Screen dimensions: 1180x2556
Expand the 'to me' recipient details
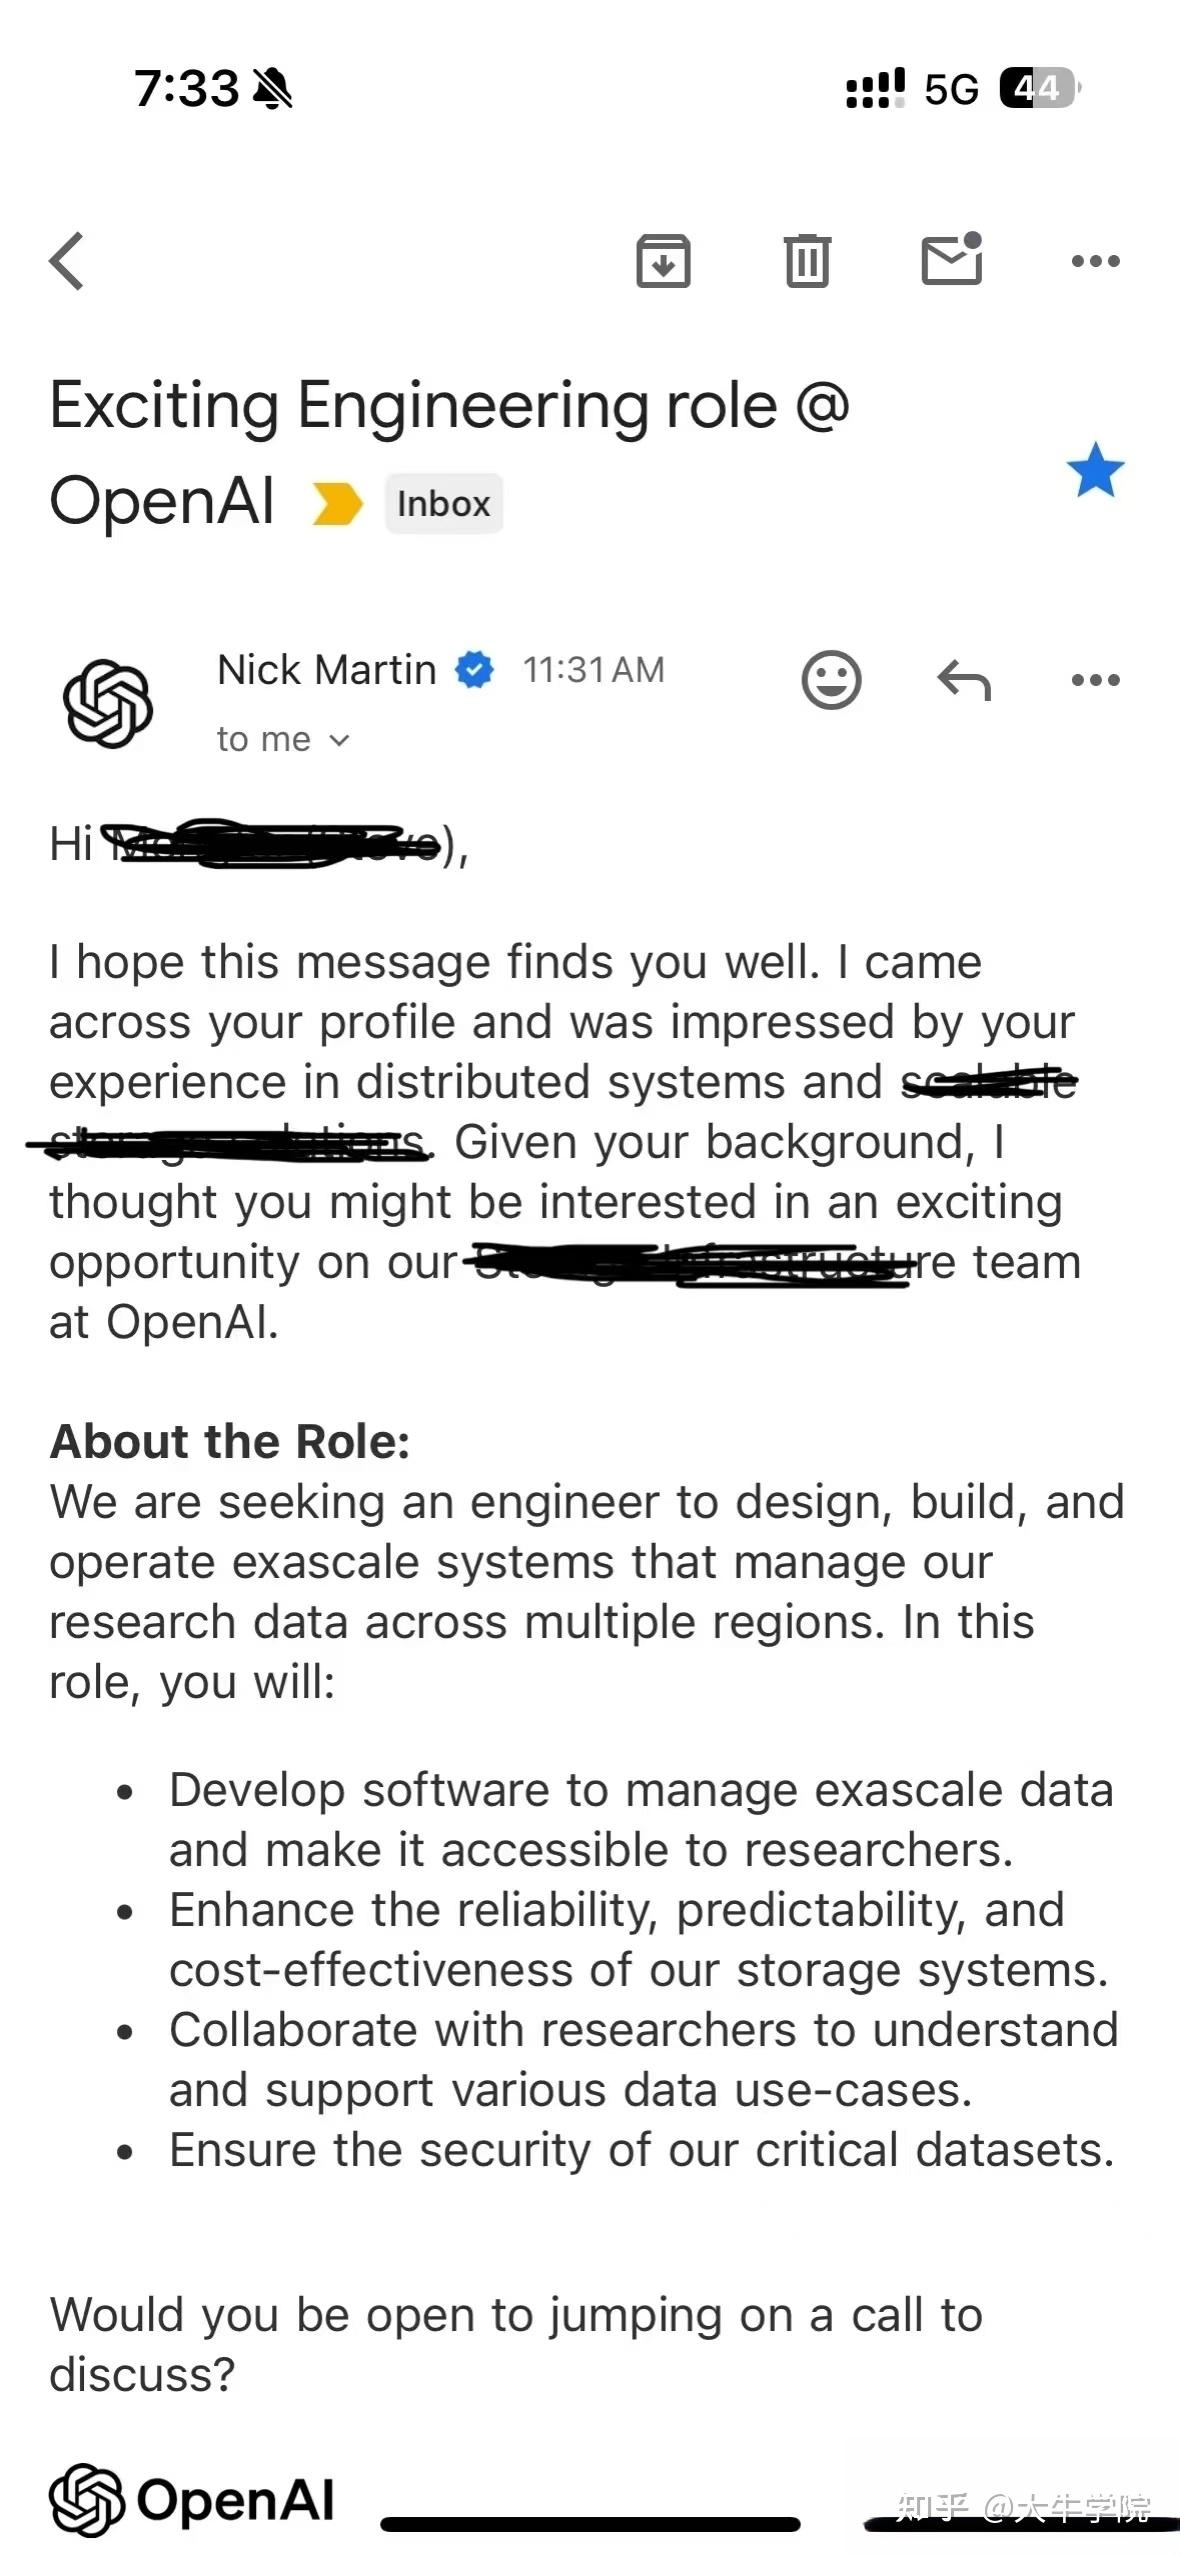point(281,739)
